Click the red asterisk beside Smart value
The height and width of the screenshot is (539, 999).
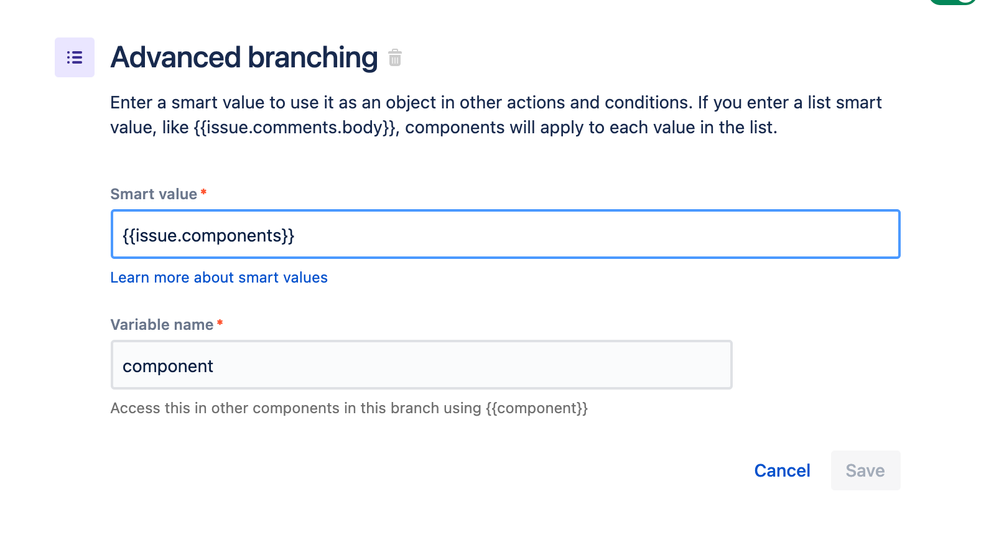pos(204,193)
